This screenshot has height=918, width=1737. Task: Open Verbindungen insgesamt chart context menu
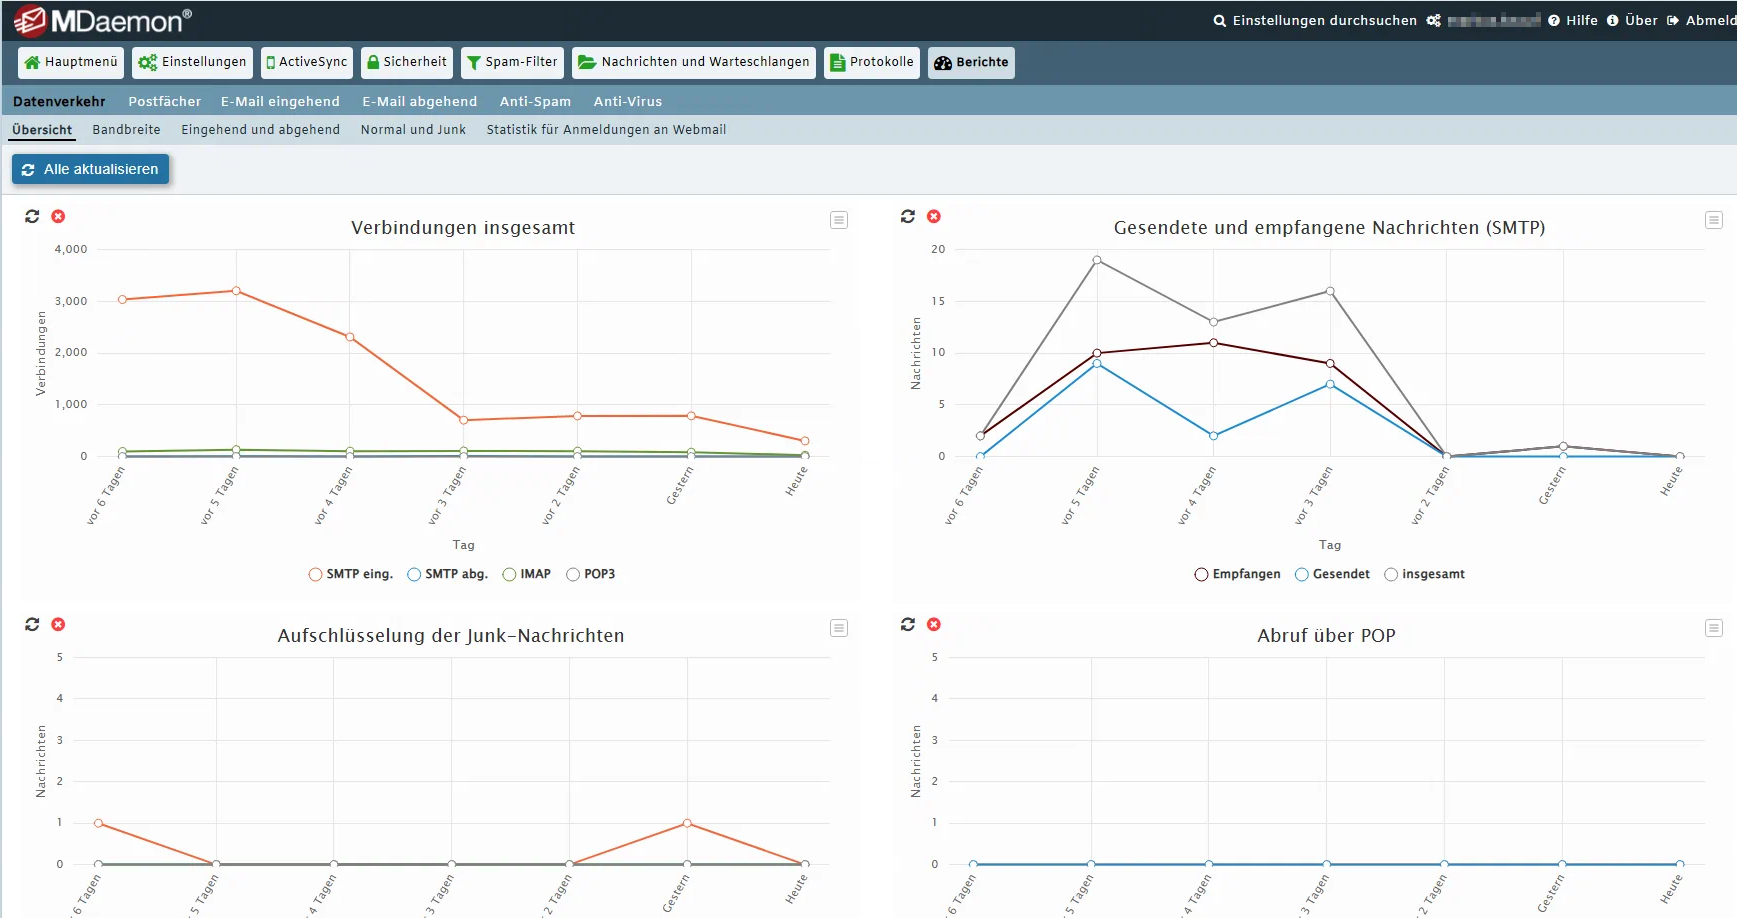[x=839, y=220]
